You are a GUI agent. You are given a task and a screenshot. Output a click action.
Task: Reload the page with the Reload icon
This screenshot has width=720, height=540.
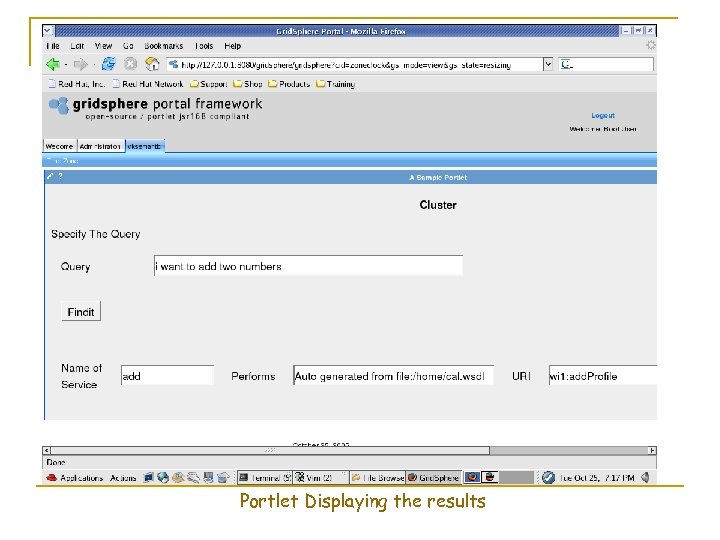[108, 64]
